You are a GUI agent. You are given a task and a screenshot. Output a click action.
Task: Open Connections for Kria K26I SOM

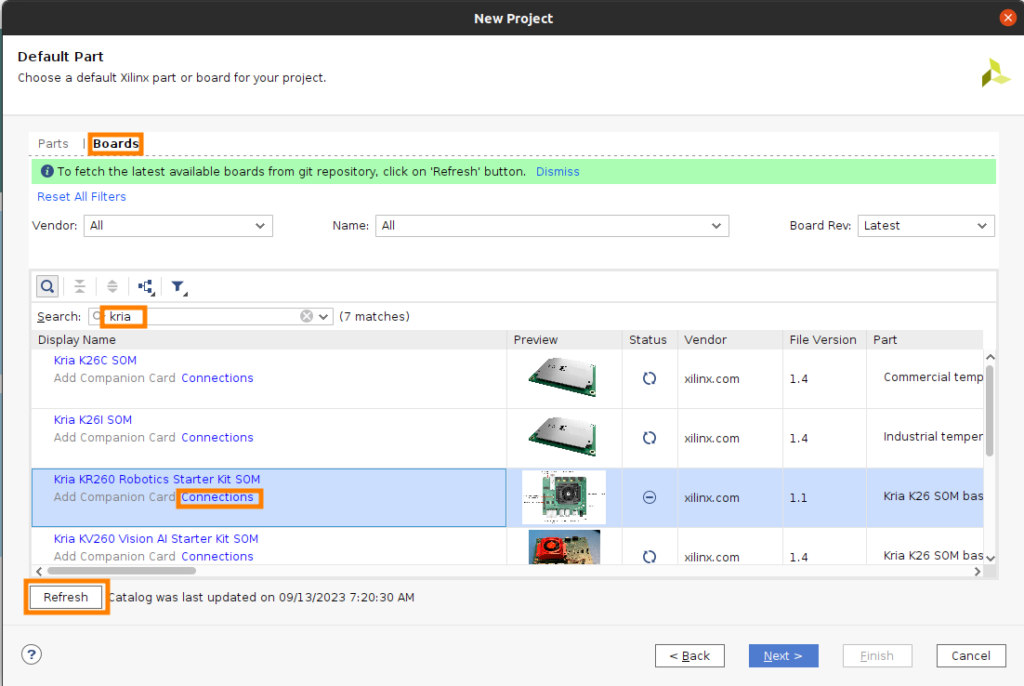(217, 437)
